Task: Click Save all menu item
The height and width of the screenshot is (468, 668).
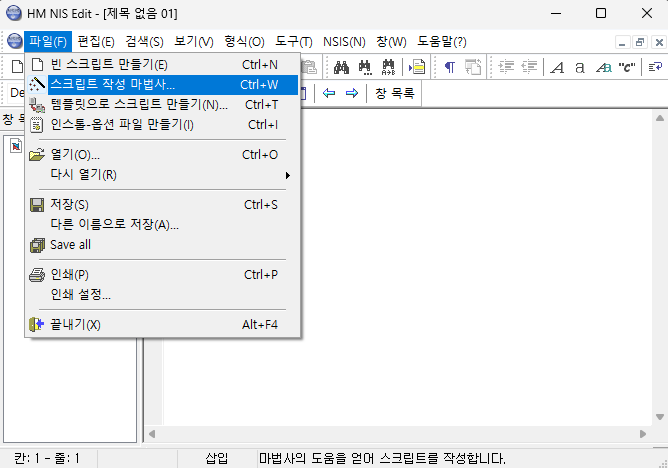Action: (x=163, y=244)
